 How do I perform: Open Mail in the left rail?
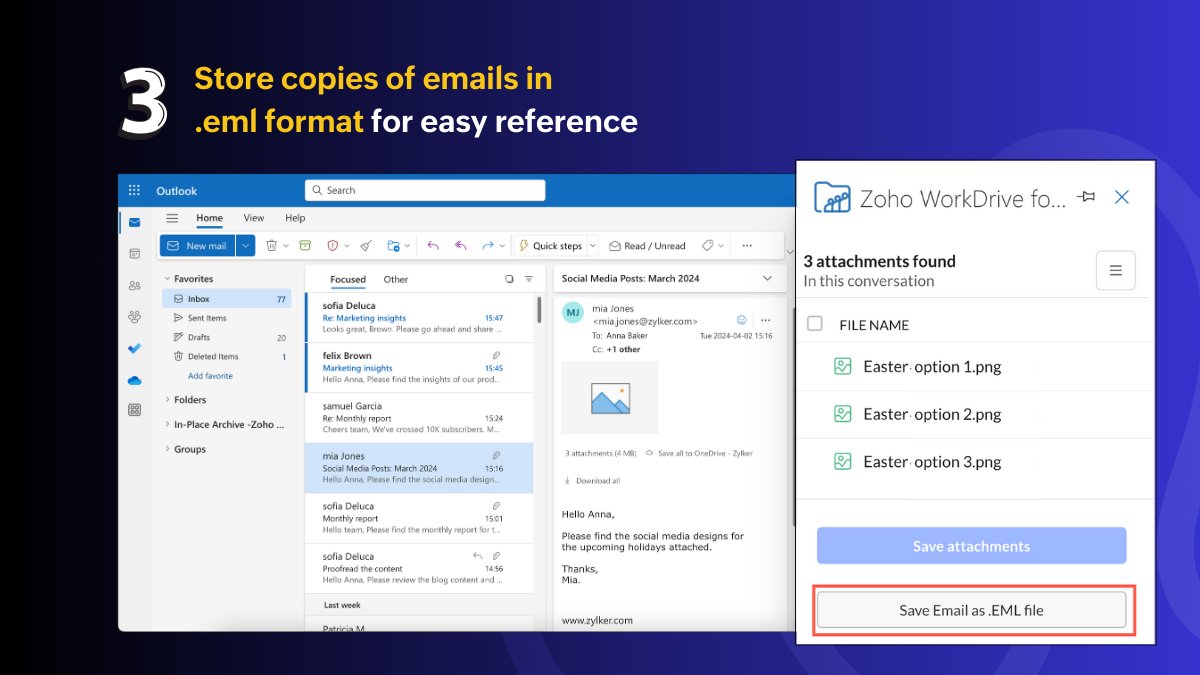pyautogui.click(x=134, y=222)
